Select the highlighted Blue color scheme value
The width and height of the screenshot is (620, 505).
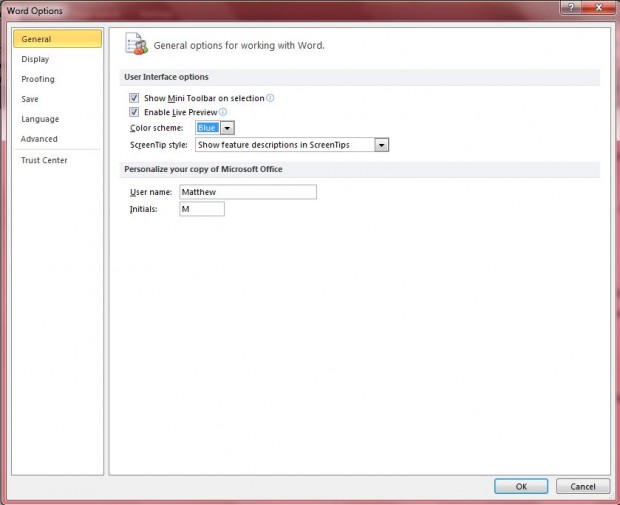207,128
